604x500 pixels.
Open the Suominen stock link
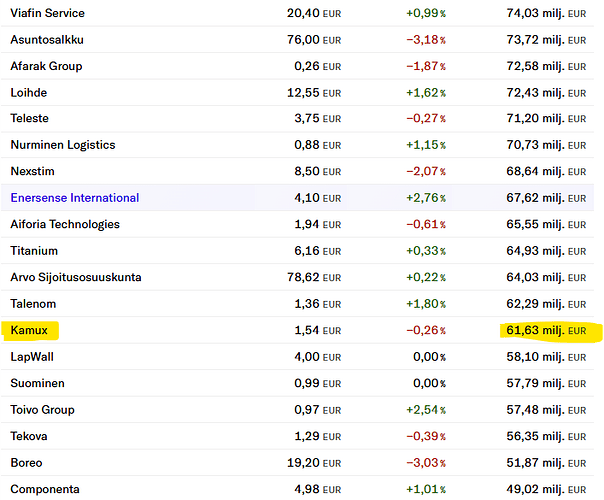pyautogui.click(x=37, y=383)
